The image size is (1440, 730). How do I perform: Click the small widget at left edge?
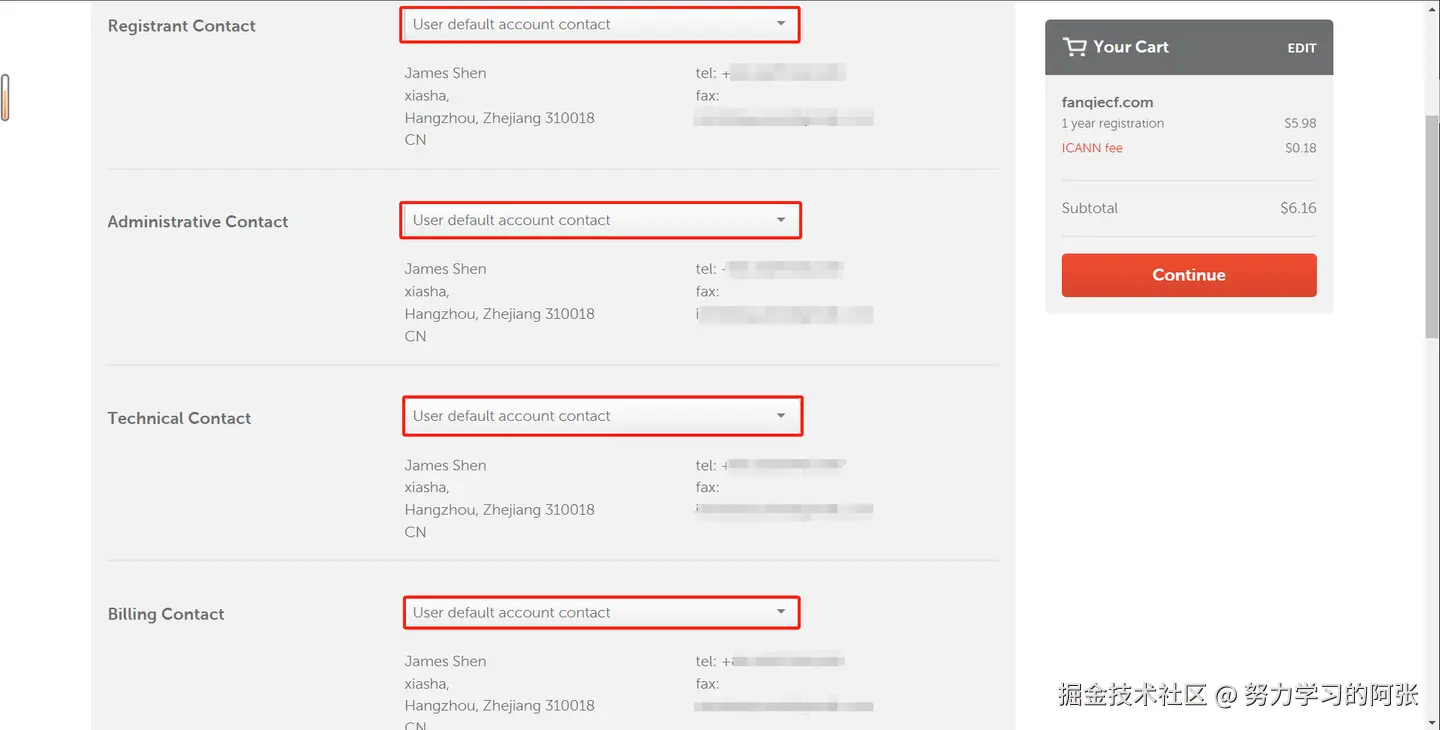click(5, 98)
